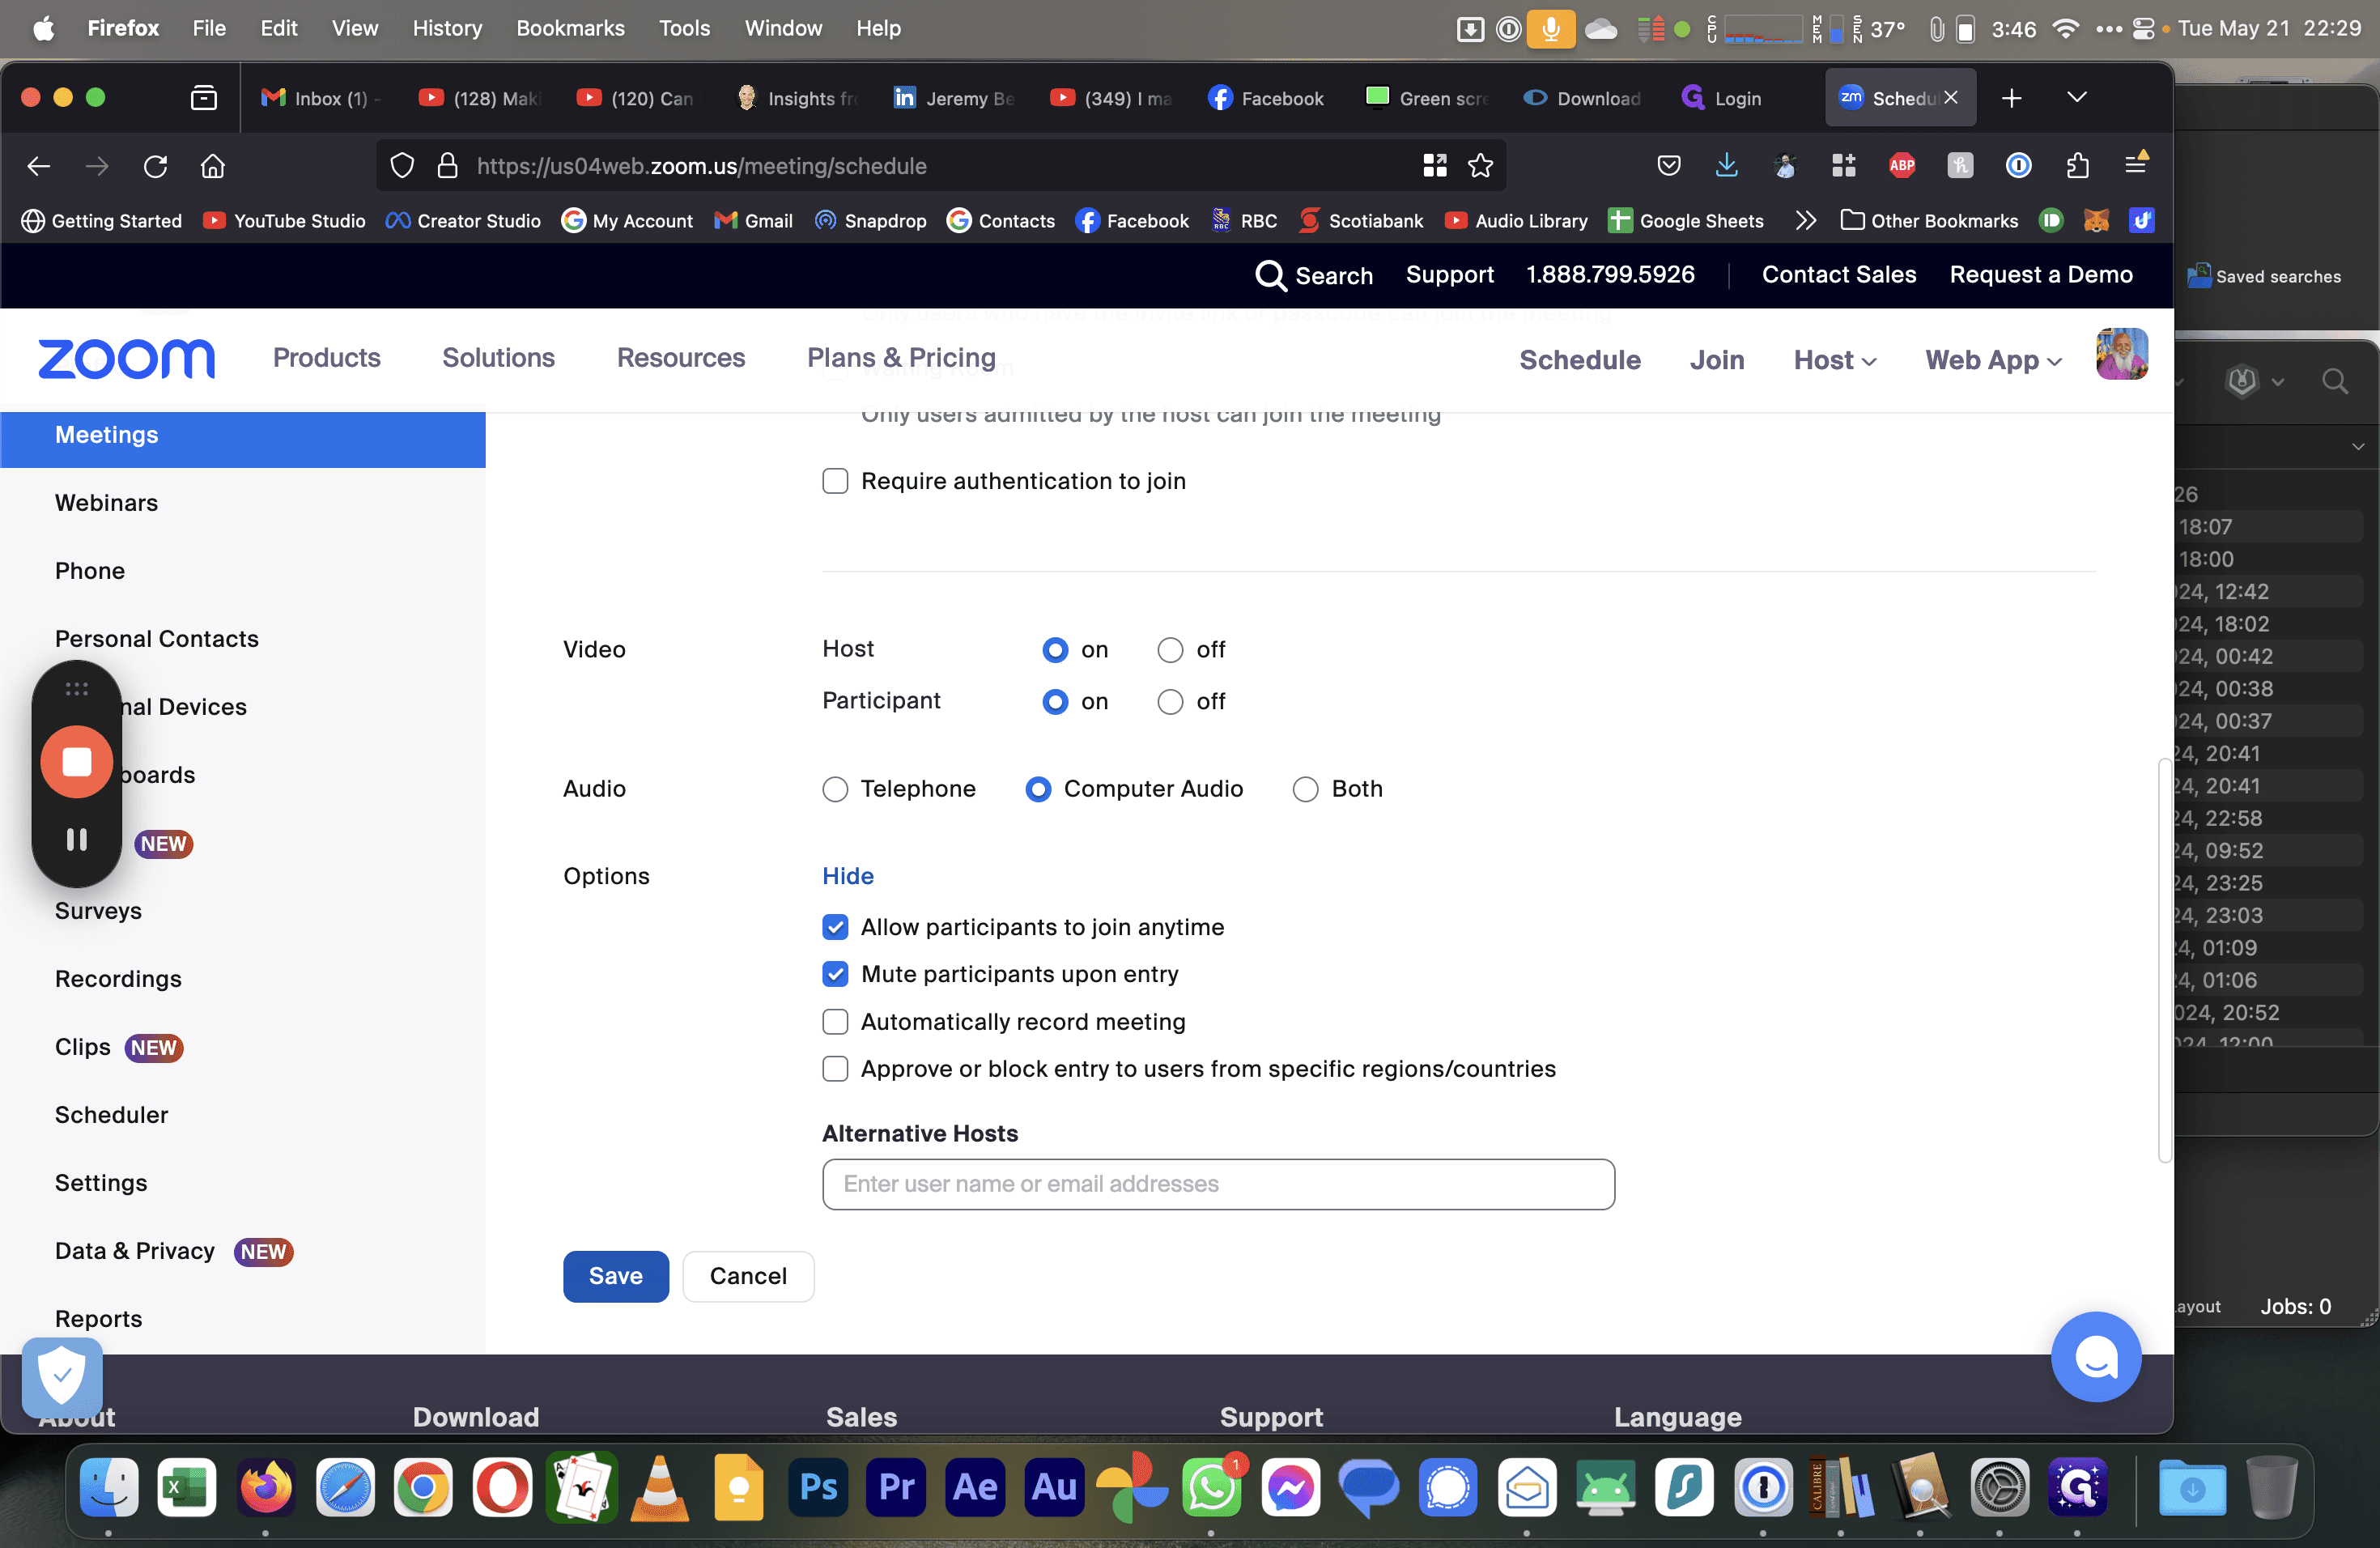Save the meeting
Image resolution: width=2380 pixels, height=1548 pixels.
point(616,1276)
